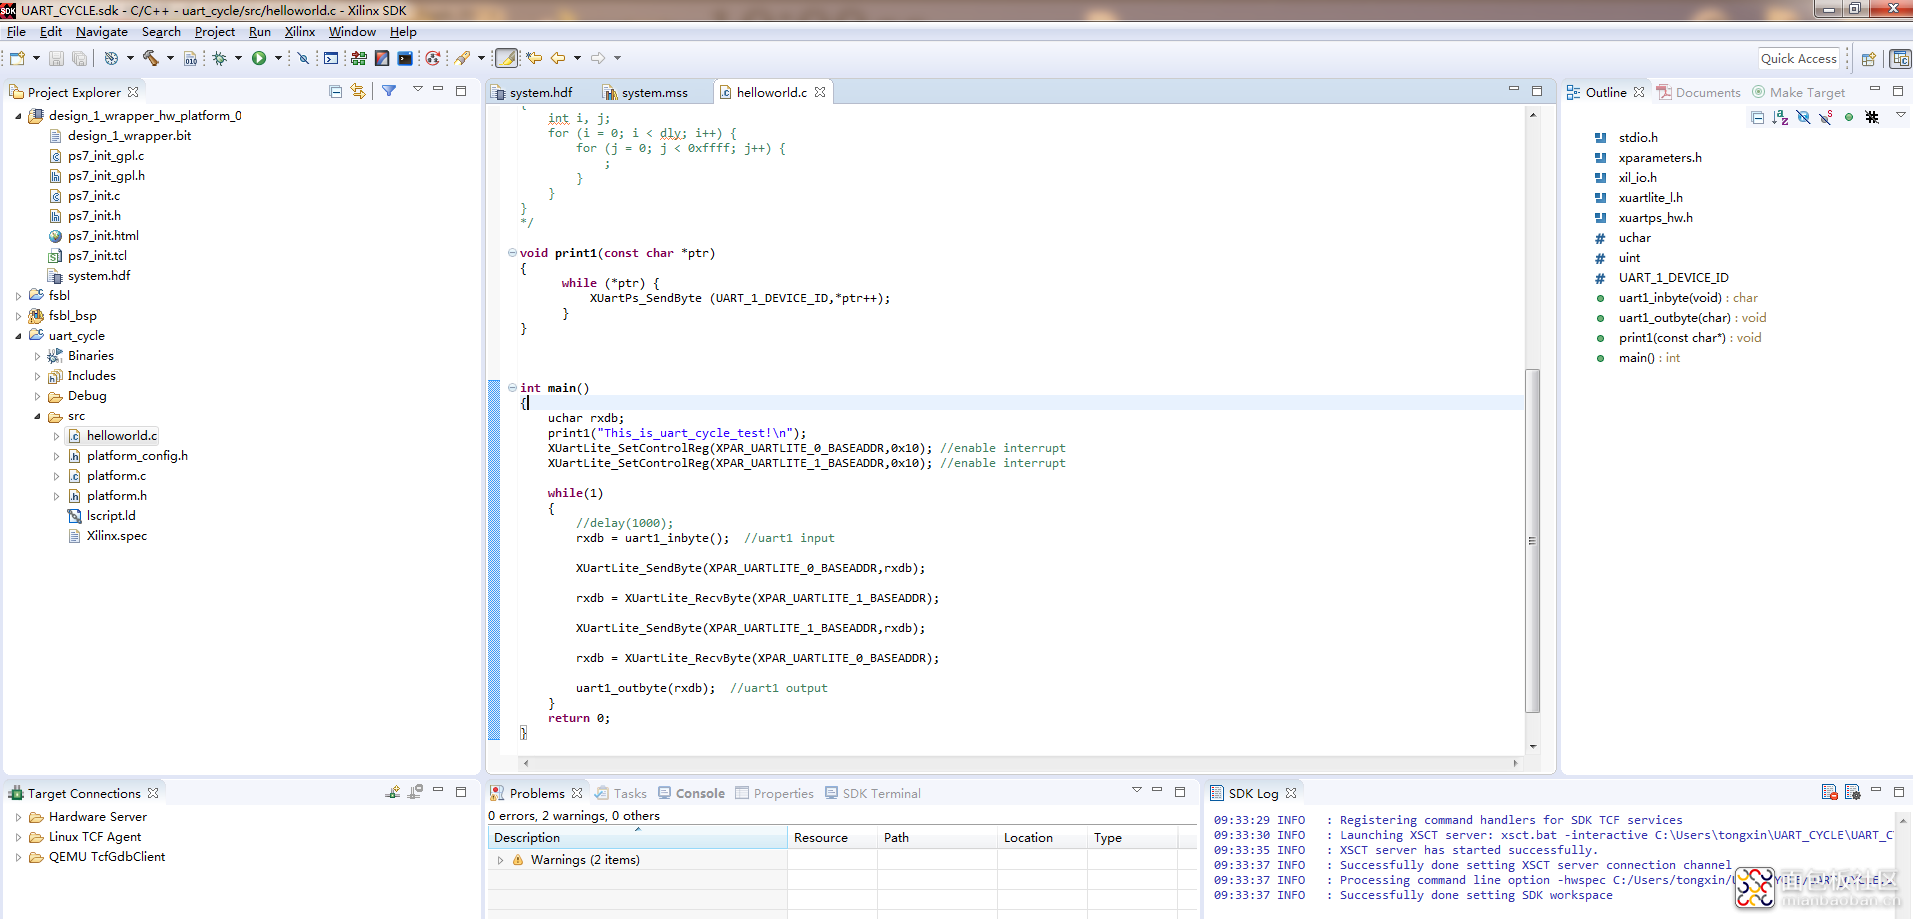Image resolution: width=1913 pixels, height=919 pixels.
Task: Click the Back navigation arrow icon
Action: 558,58
